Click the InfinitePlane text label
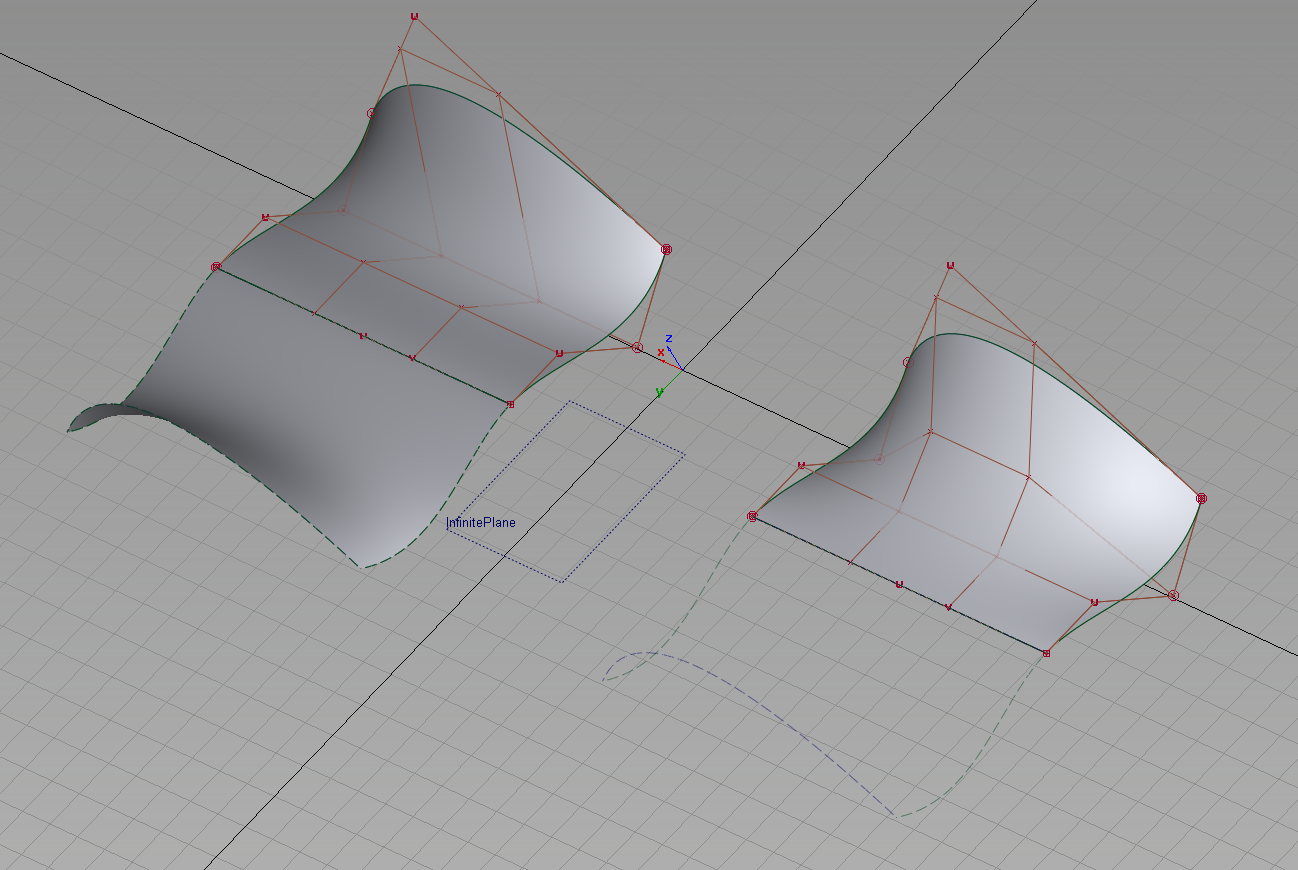The width and height of the screenshot is (1298, 870). 481,523
